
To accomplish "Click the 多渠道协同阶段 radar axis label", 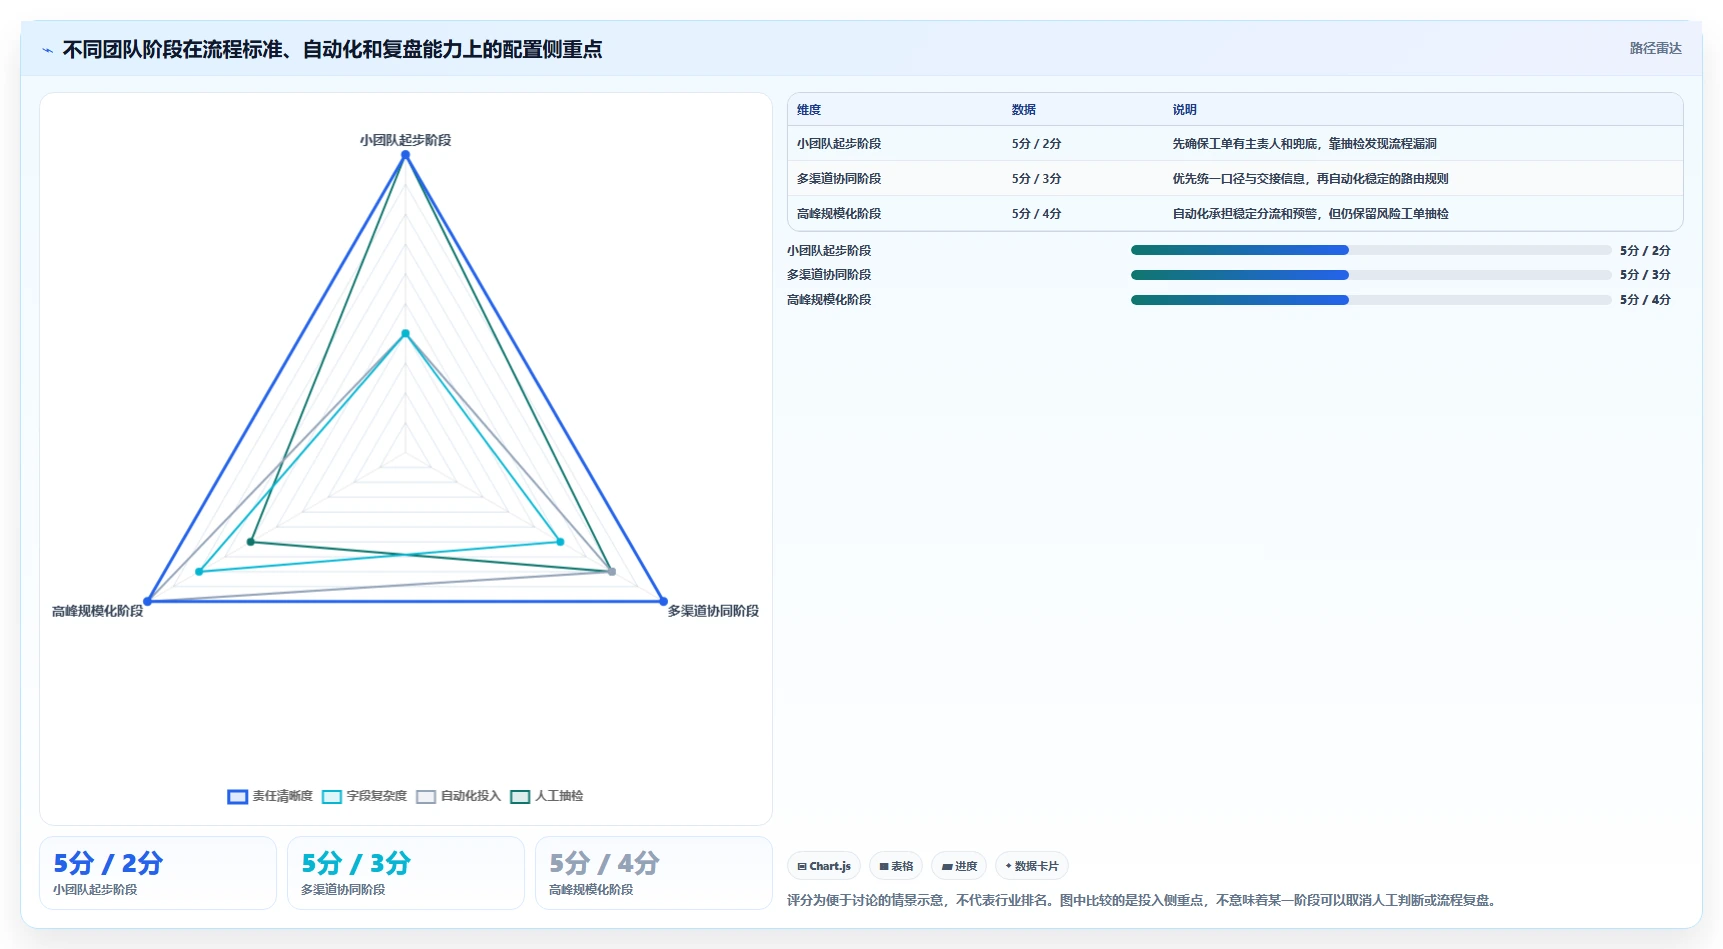I will [x=713, y=611].
